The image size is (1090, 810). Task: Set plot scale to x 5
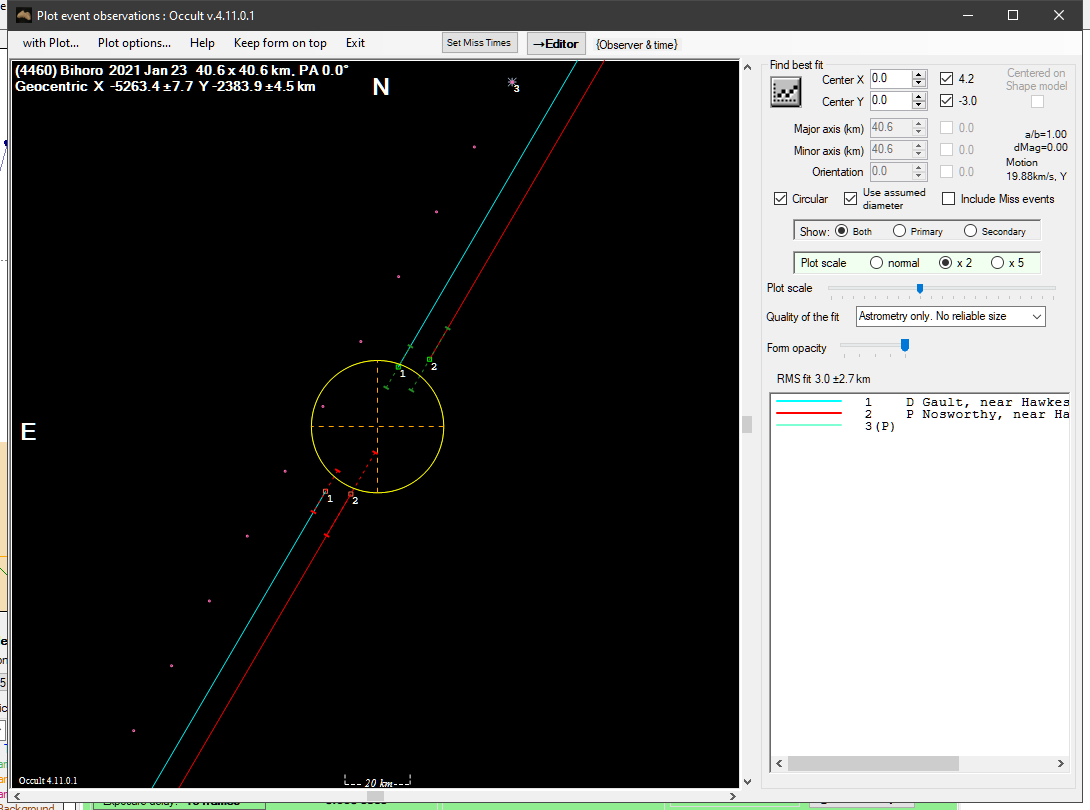click(x=998, y=263)
